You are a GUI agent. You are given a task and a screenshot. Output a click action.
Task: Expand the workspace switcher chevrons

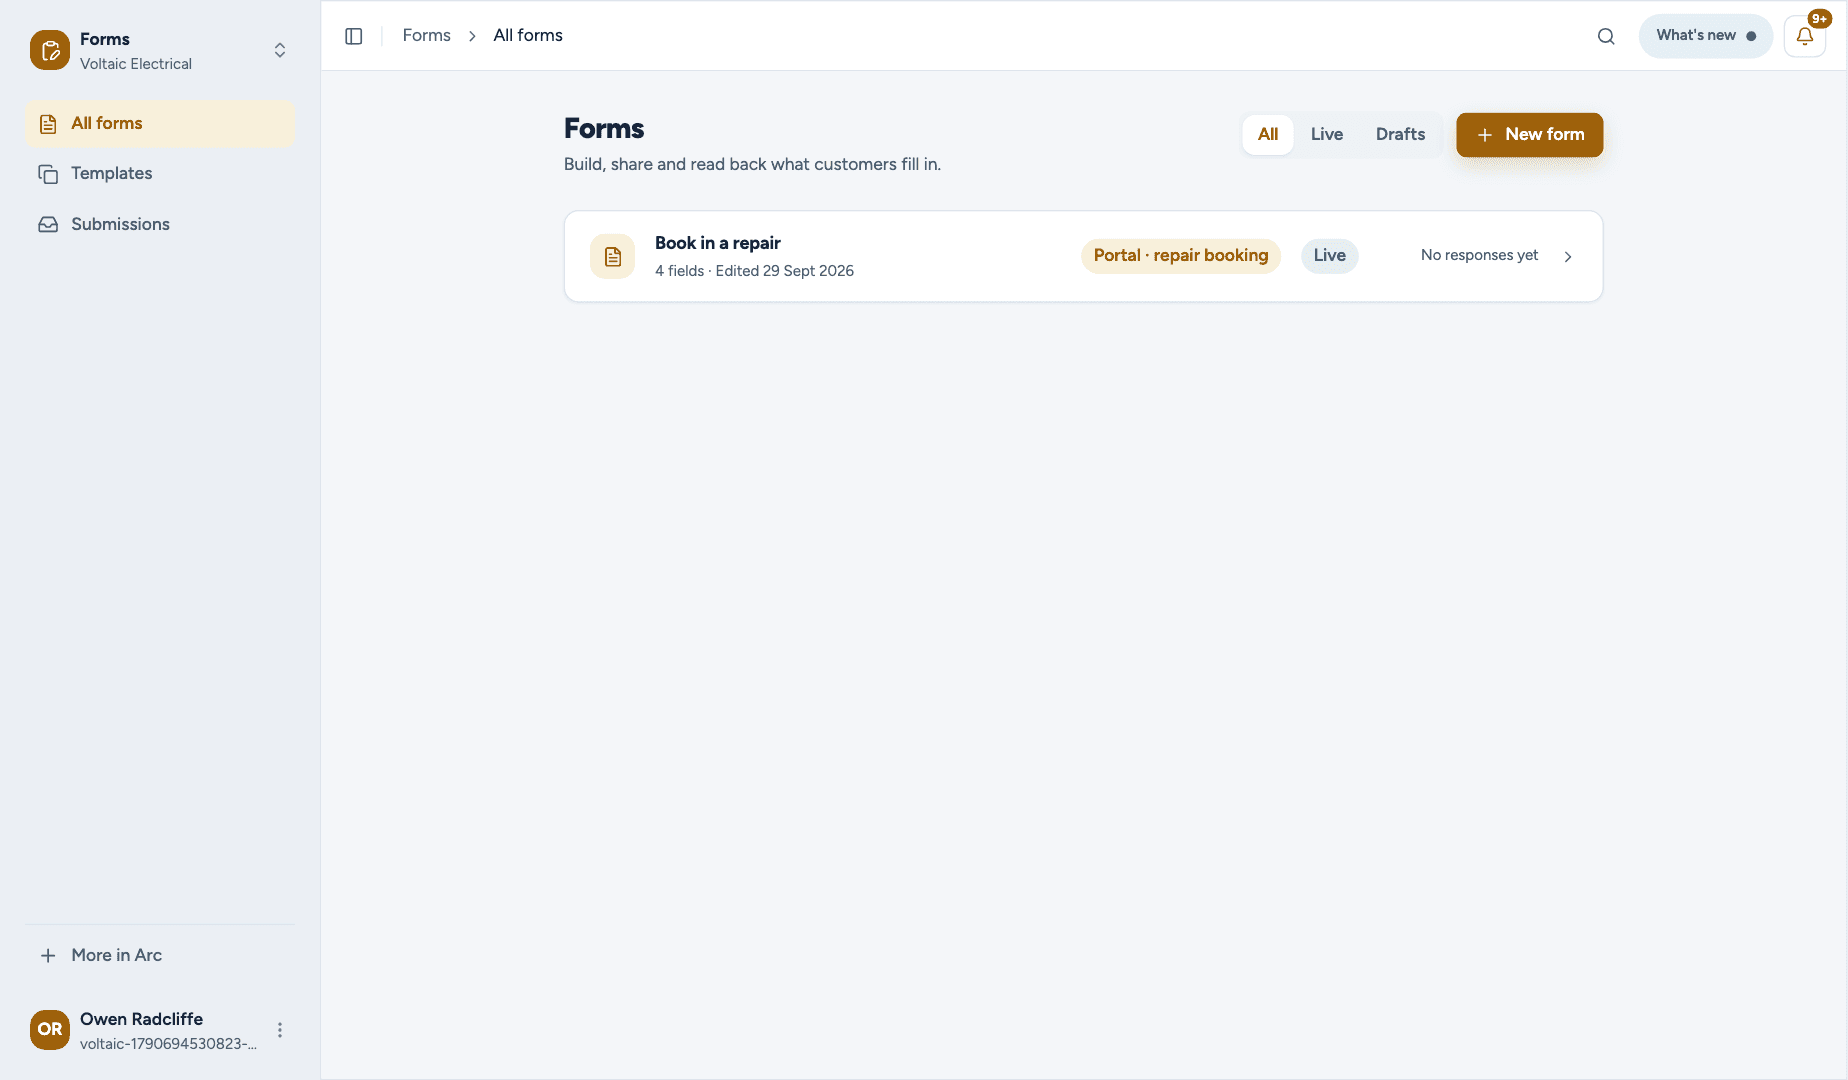(x=280, y=50)
